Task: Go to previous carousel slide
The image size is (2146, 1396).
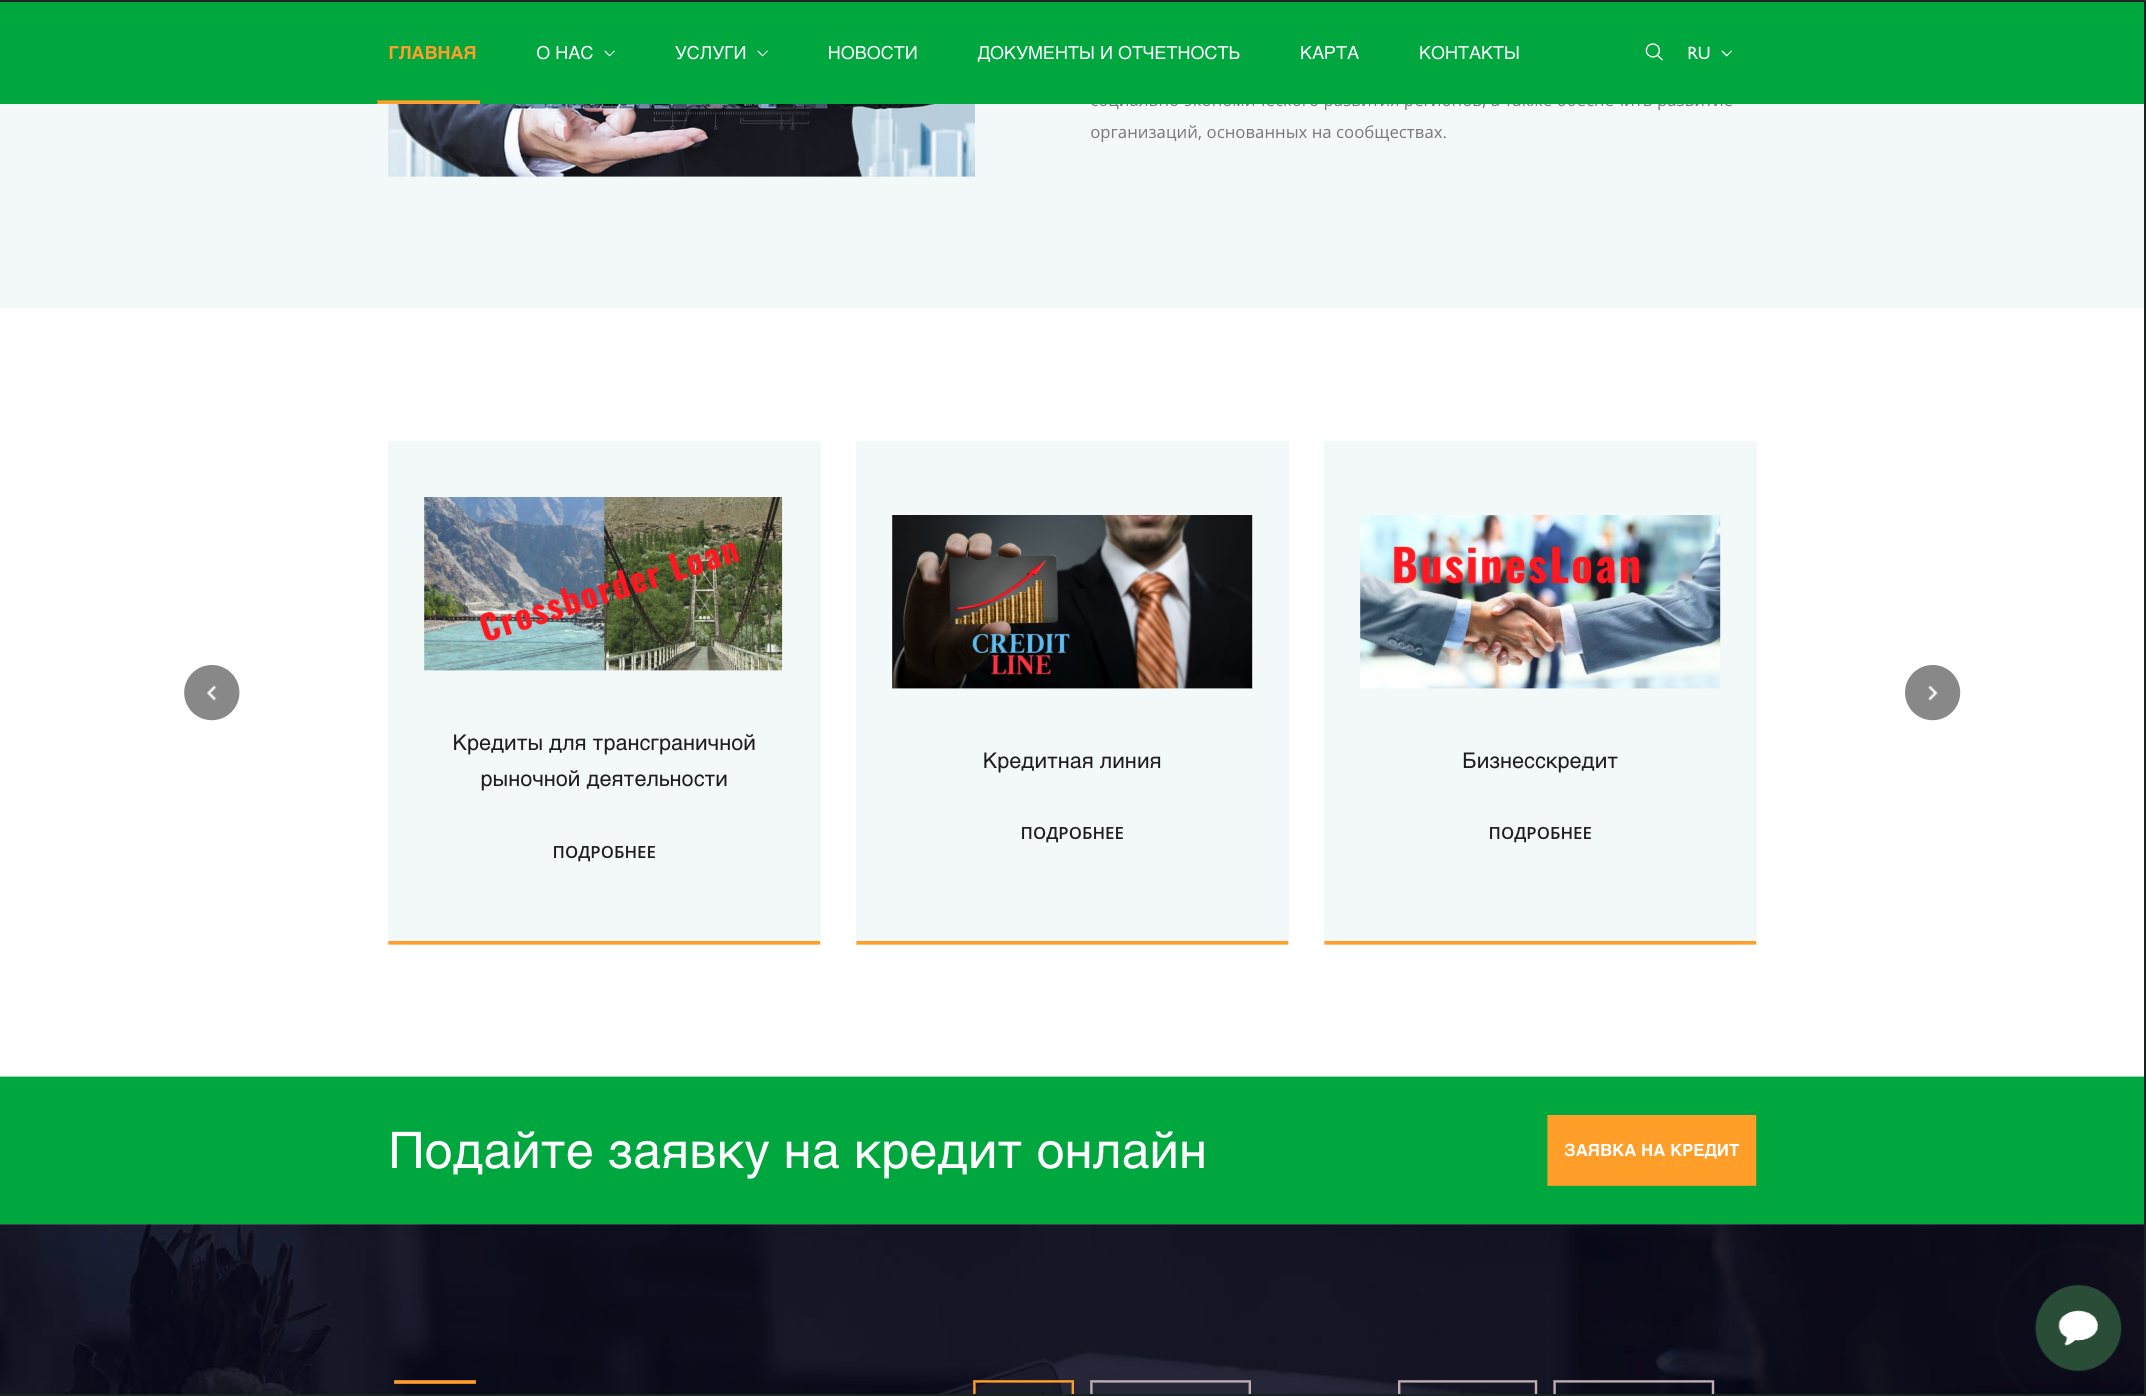Action: point(211,692)
